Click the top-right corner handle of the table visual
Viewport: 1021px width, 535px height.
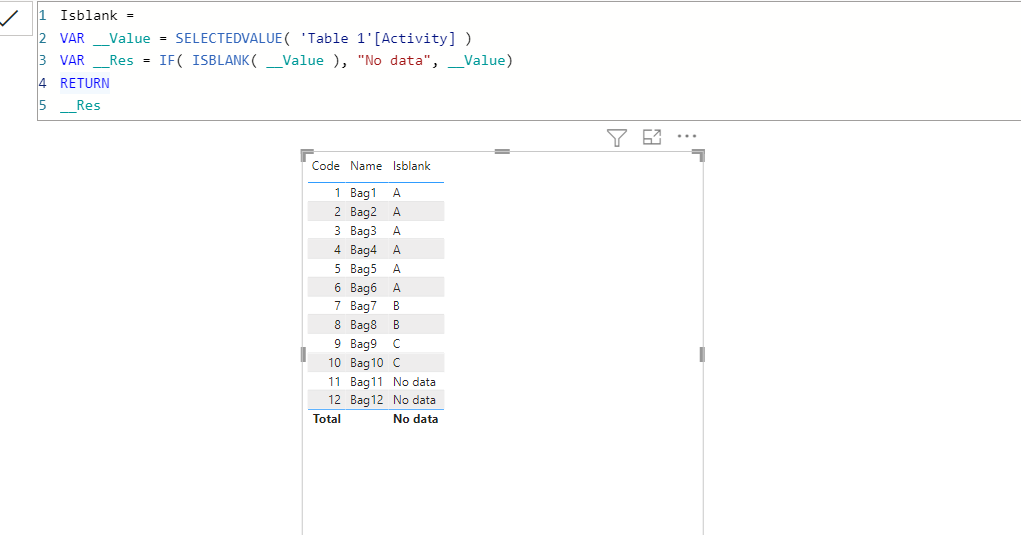[699, 155]
